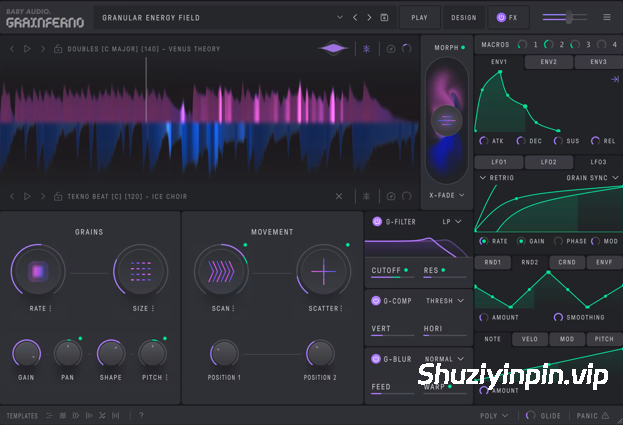Click the Position 1 knob
The image size is (623, 425).
224,354
